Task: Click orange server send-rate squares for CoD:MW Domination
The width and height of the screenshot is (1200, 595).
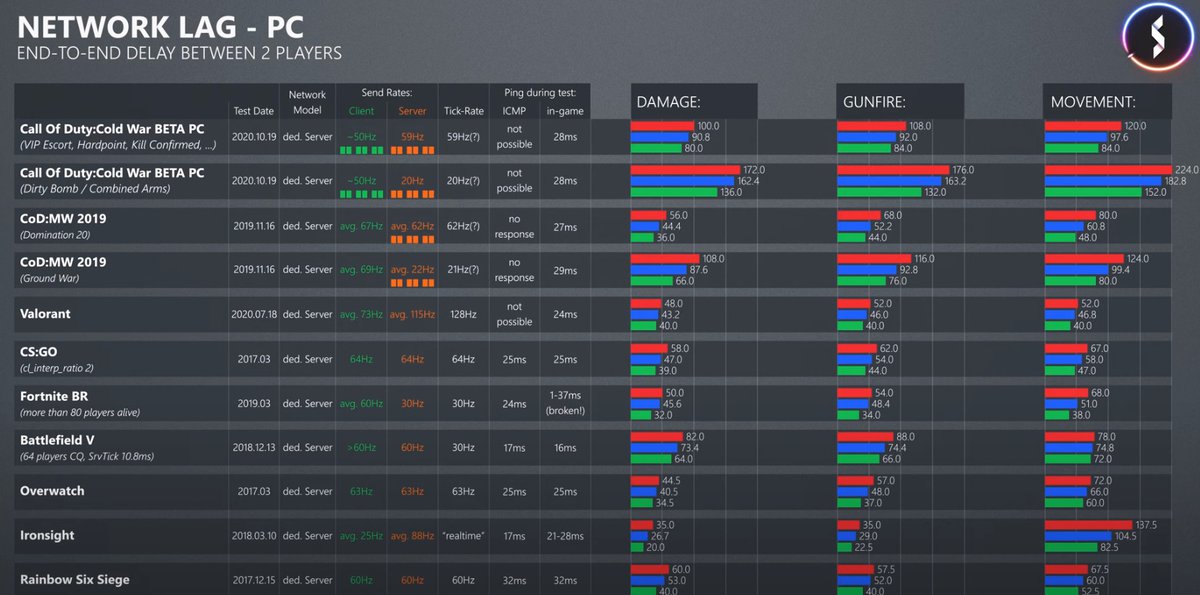Action: [411, 240]
